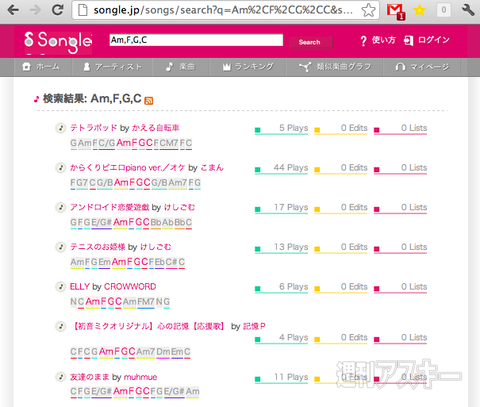Open song アンドロイド恋愛遊戯
This screenshot has height=407, width=480.
point(110,207)
